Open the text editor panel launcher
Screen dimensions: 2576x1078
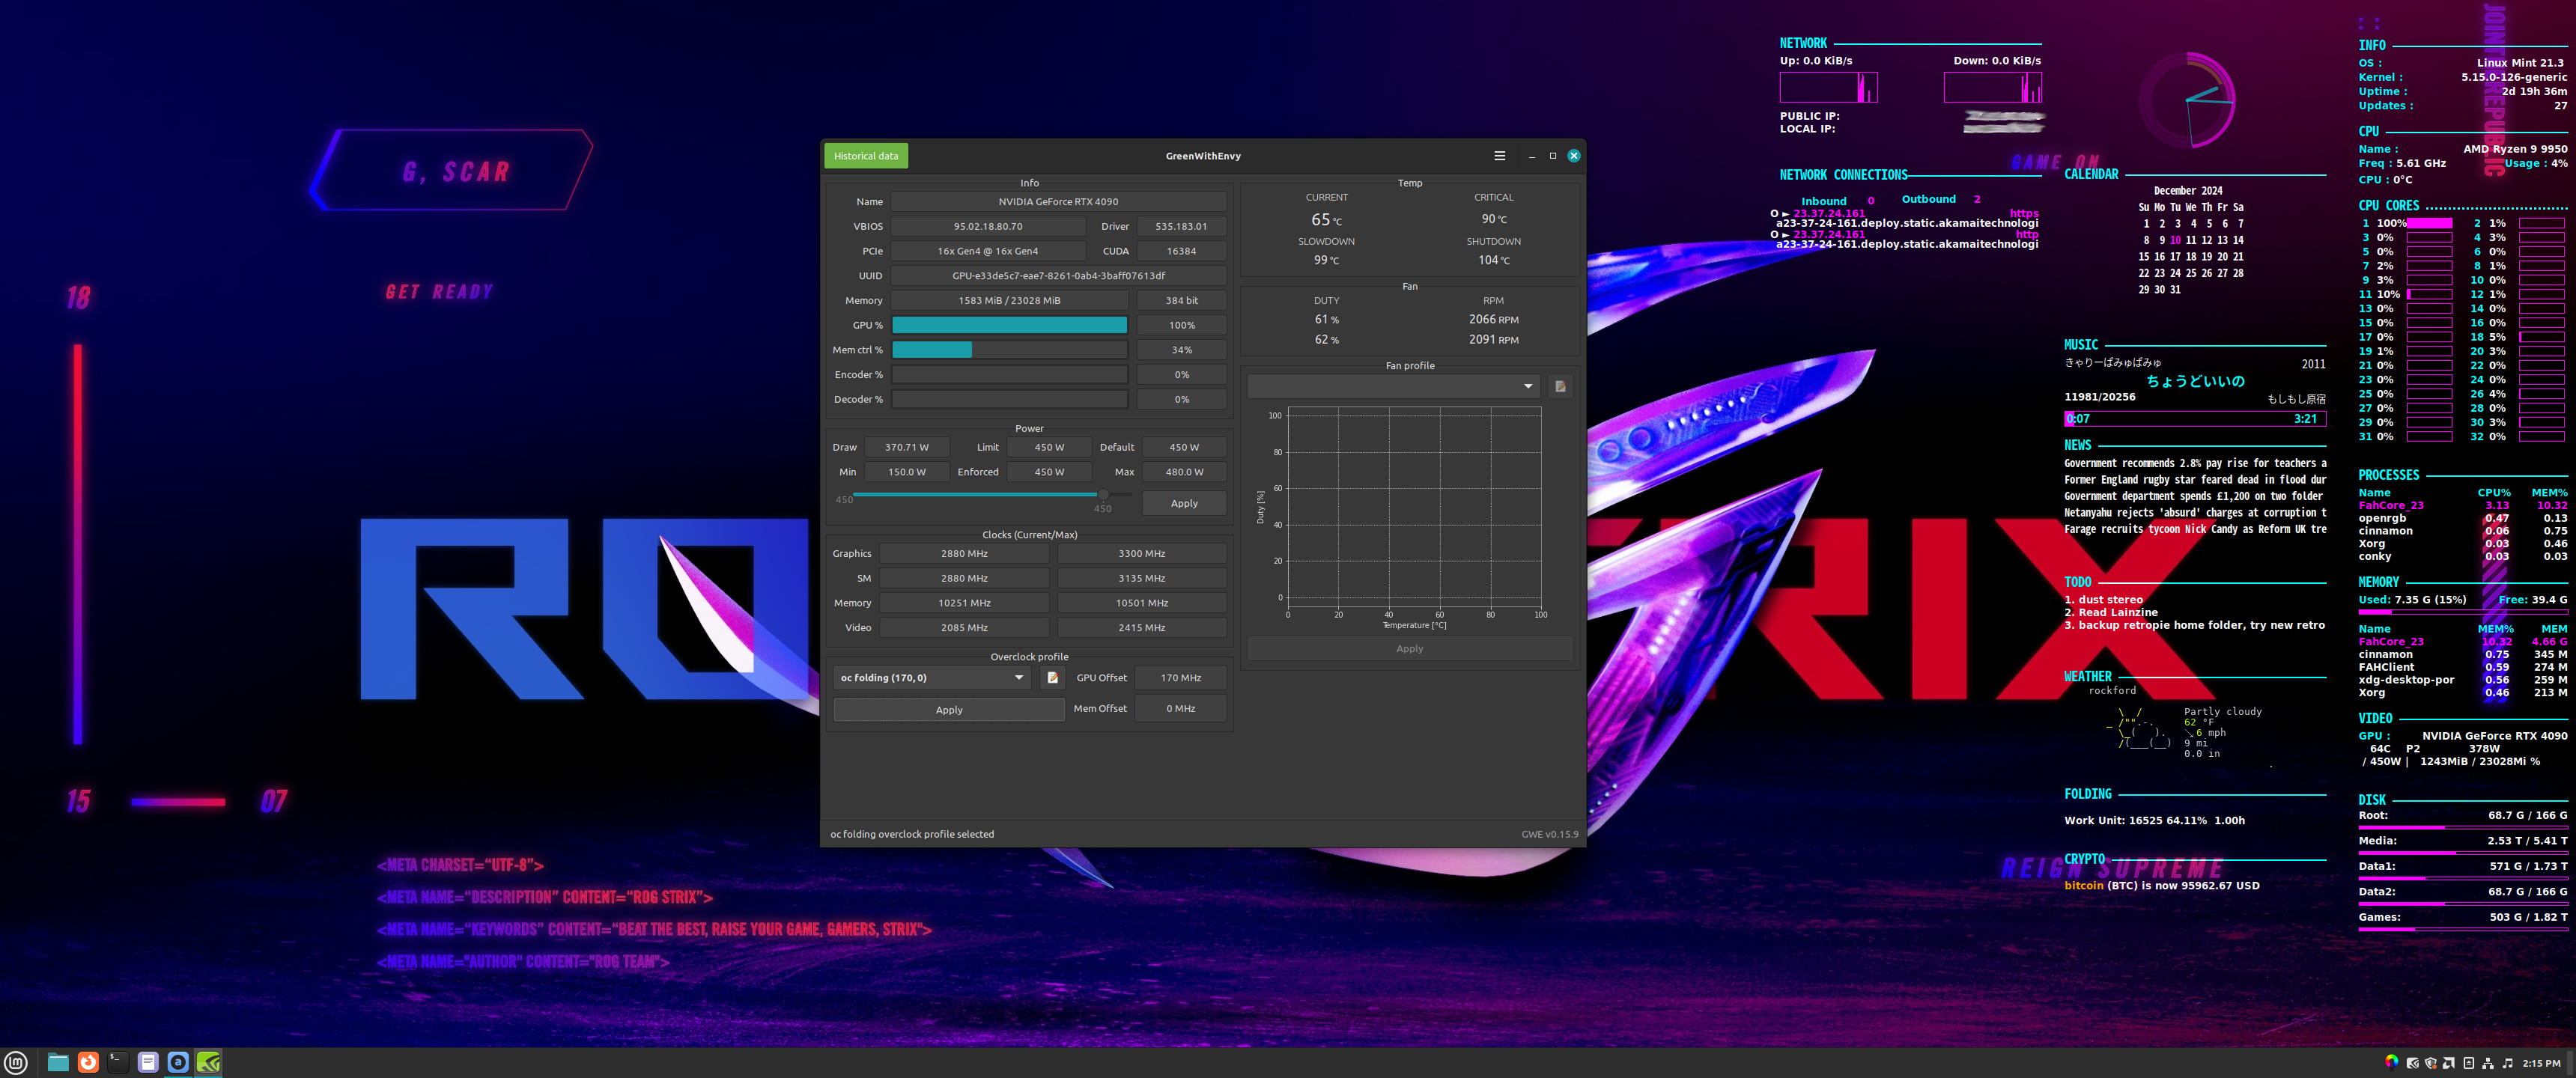tap(148, 1062)
